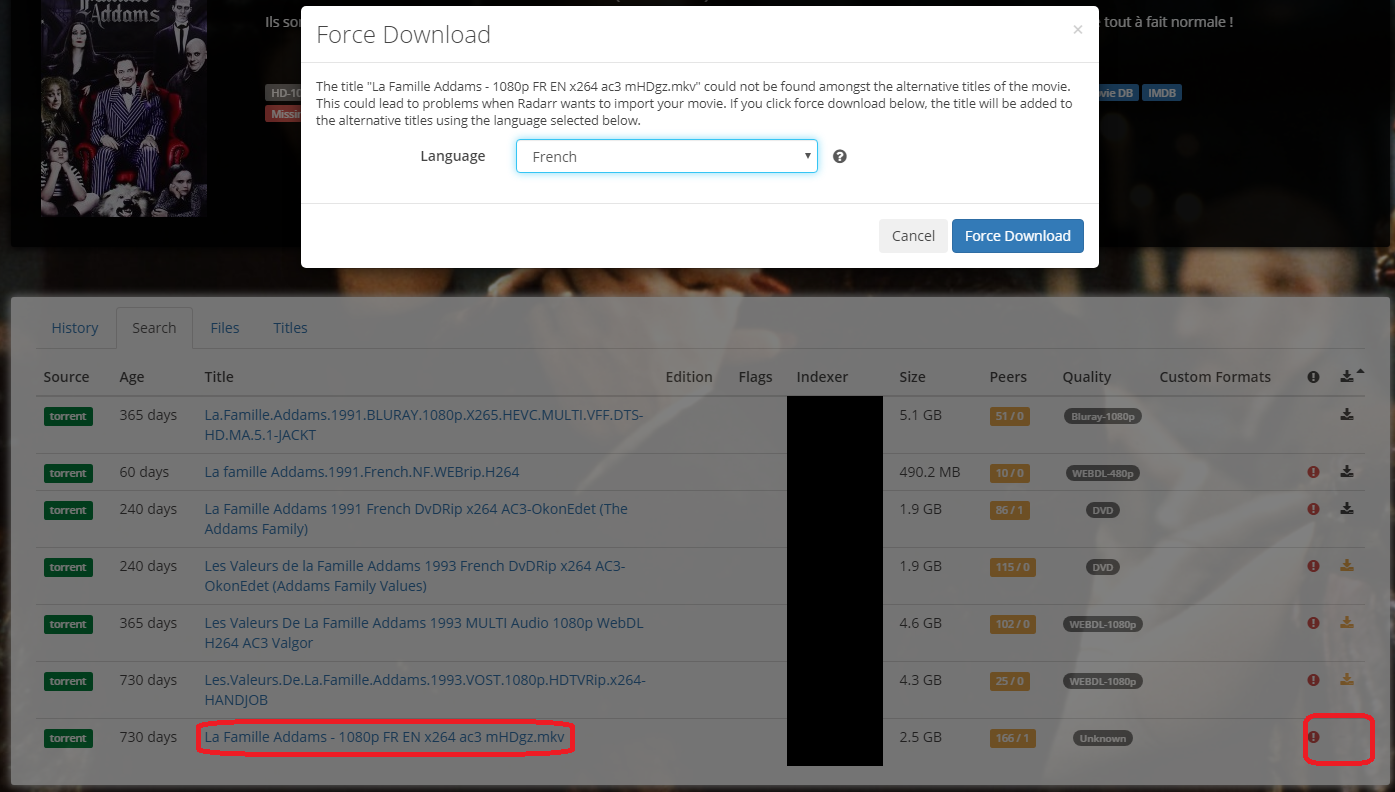The width and height of the screenshot is (1395, 792).
Task: Click the Custom Formats column header
Action: coord(1215,377)
